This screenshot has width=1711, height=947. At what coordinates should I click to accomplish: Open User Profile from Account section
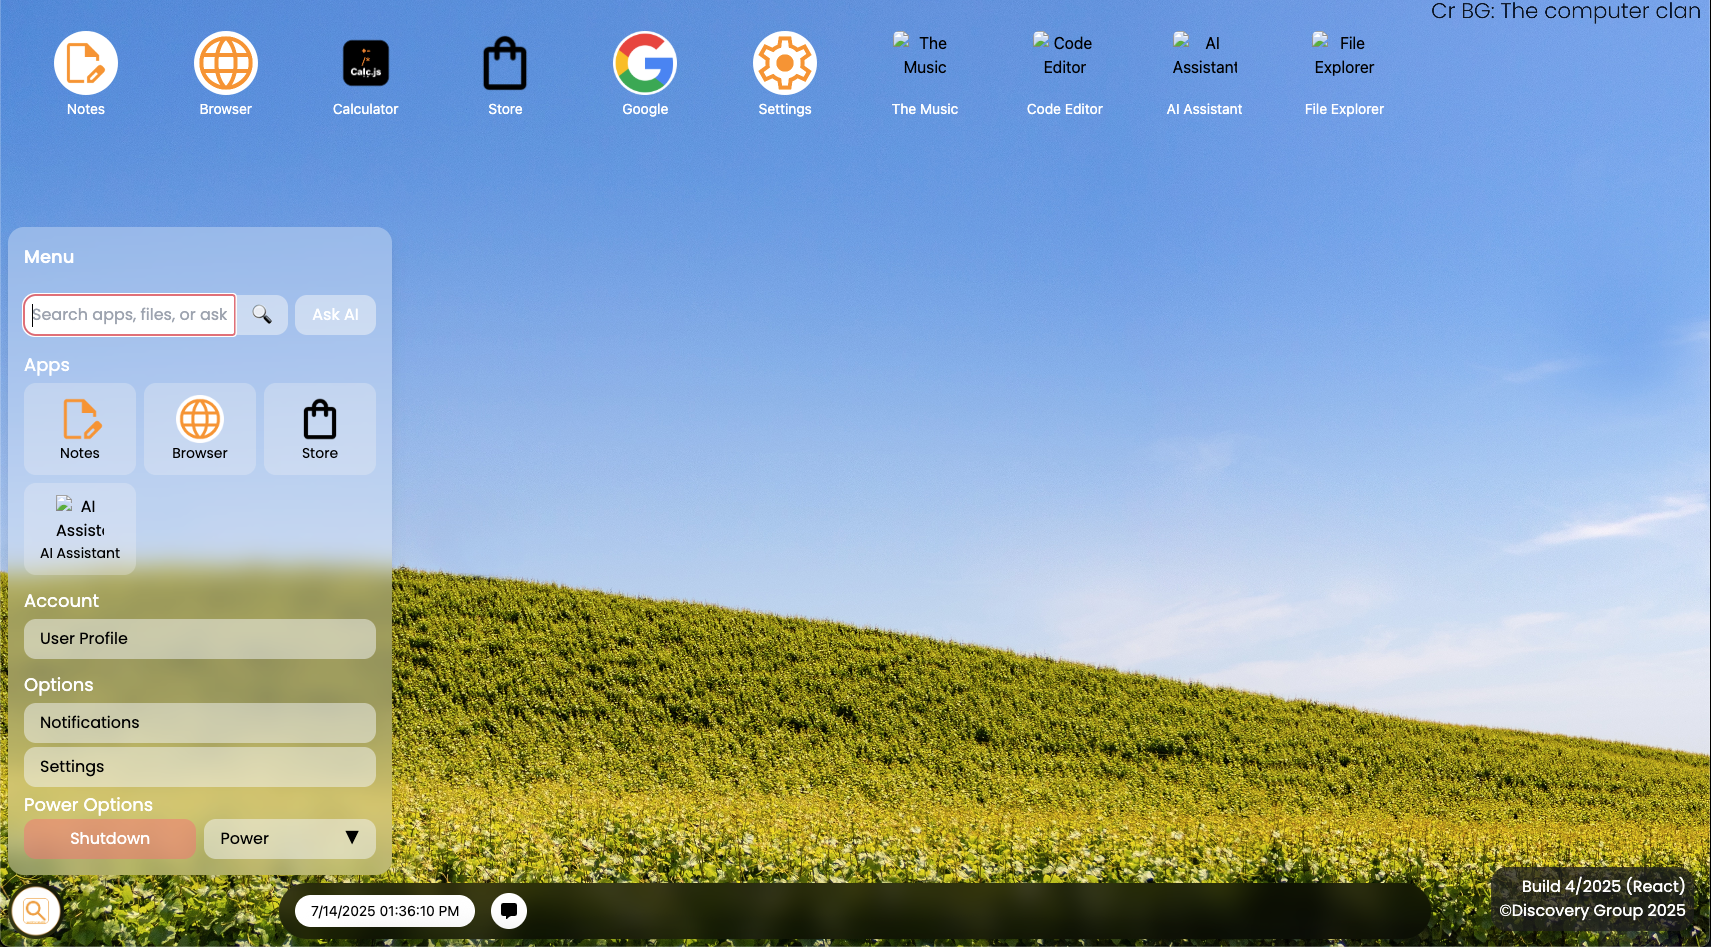click(200, 639)
